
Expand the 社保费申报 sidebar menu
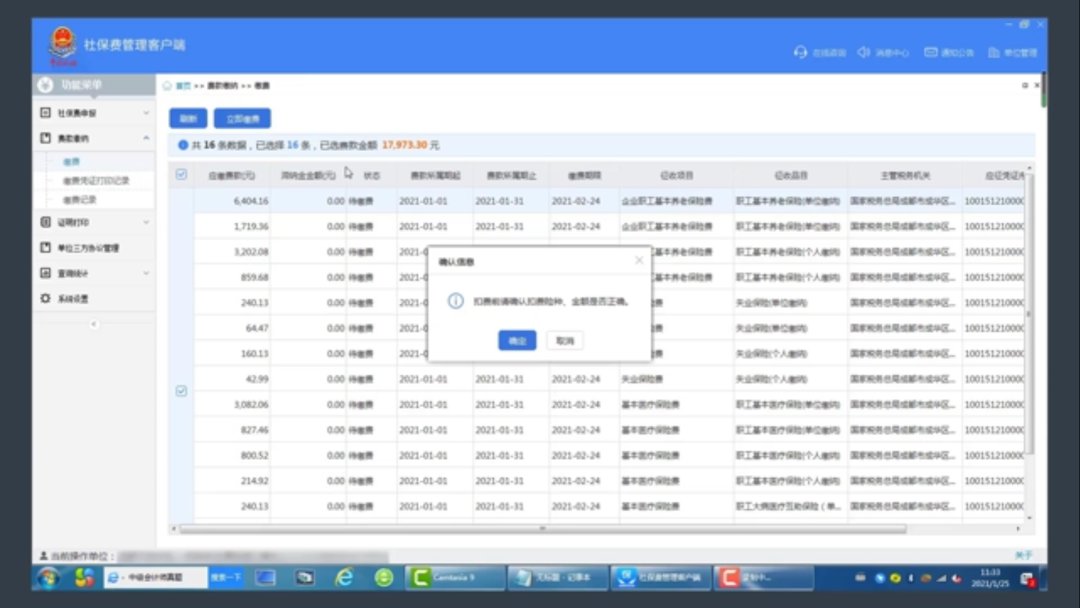tap(92, 114)
